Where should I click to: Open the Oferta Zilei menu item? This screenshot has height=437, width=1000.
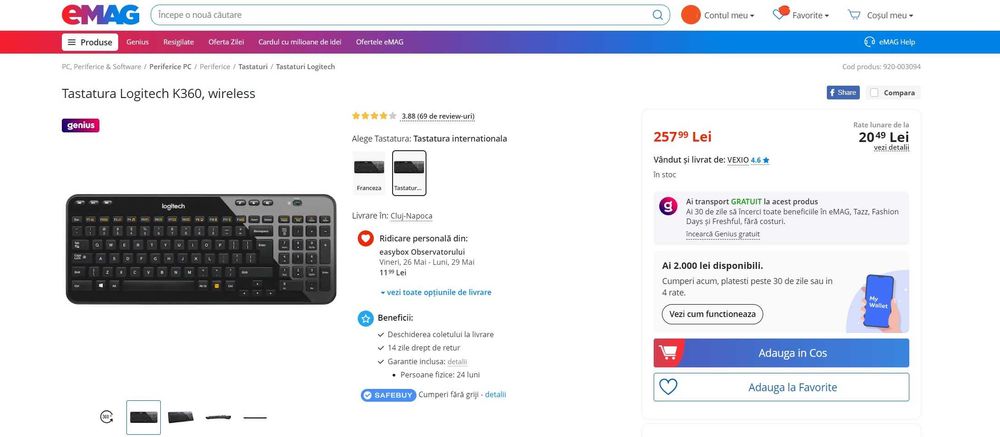(x=226, y=42)
